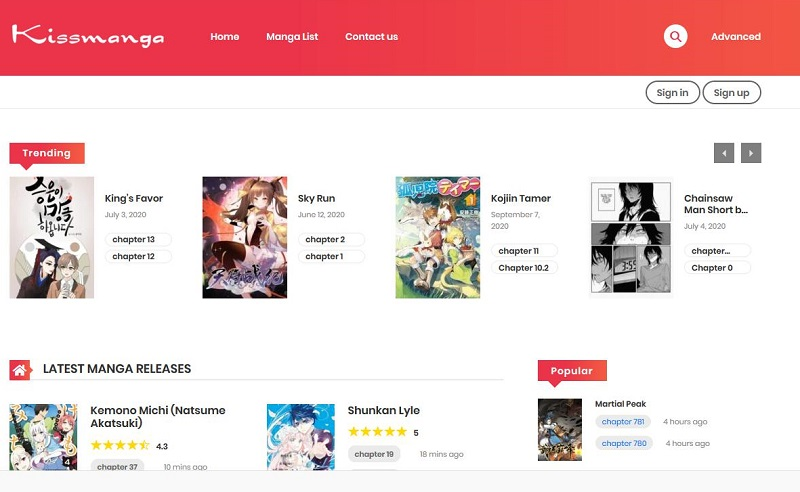Open Kojiin Tamer chapter 11
Image resolution: width=800 pixels, height=492 pixels.
pos(524,251)
